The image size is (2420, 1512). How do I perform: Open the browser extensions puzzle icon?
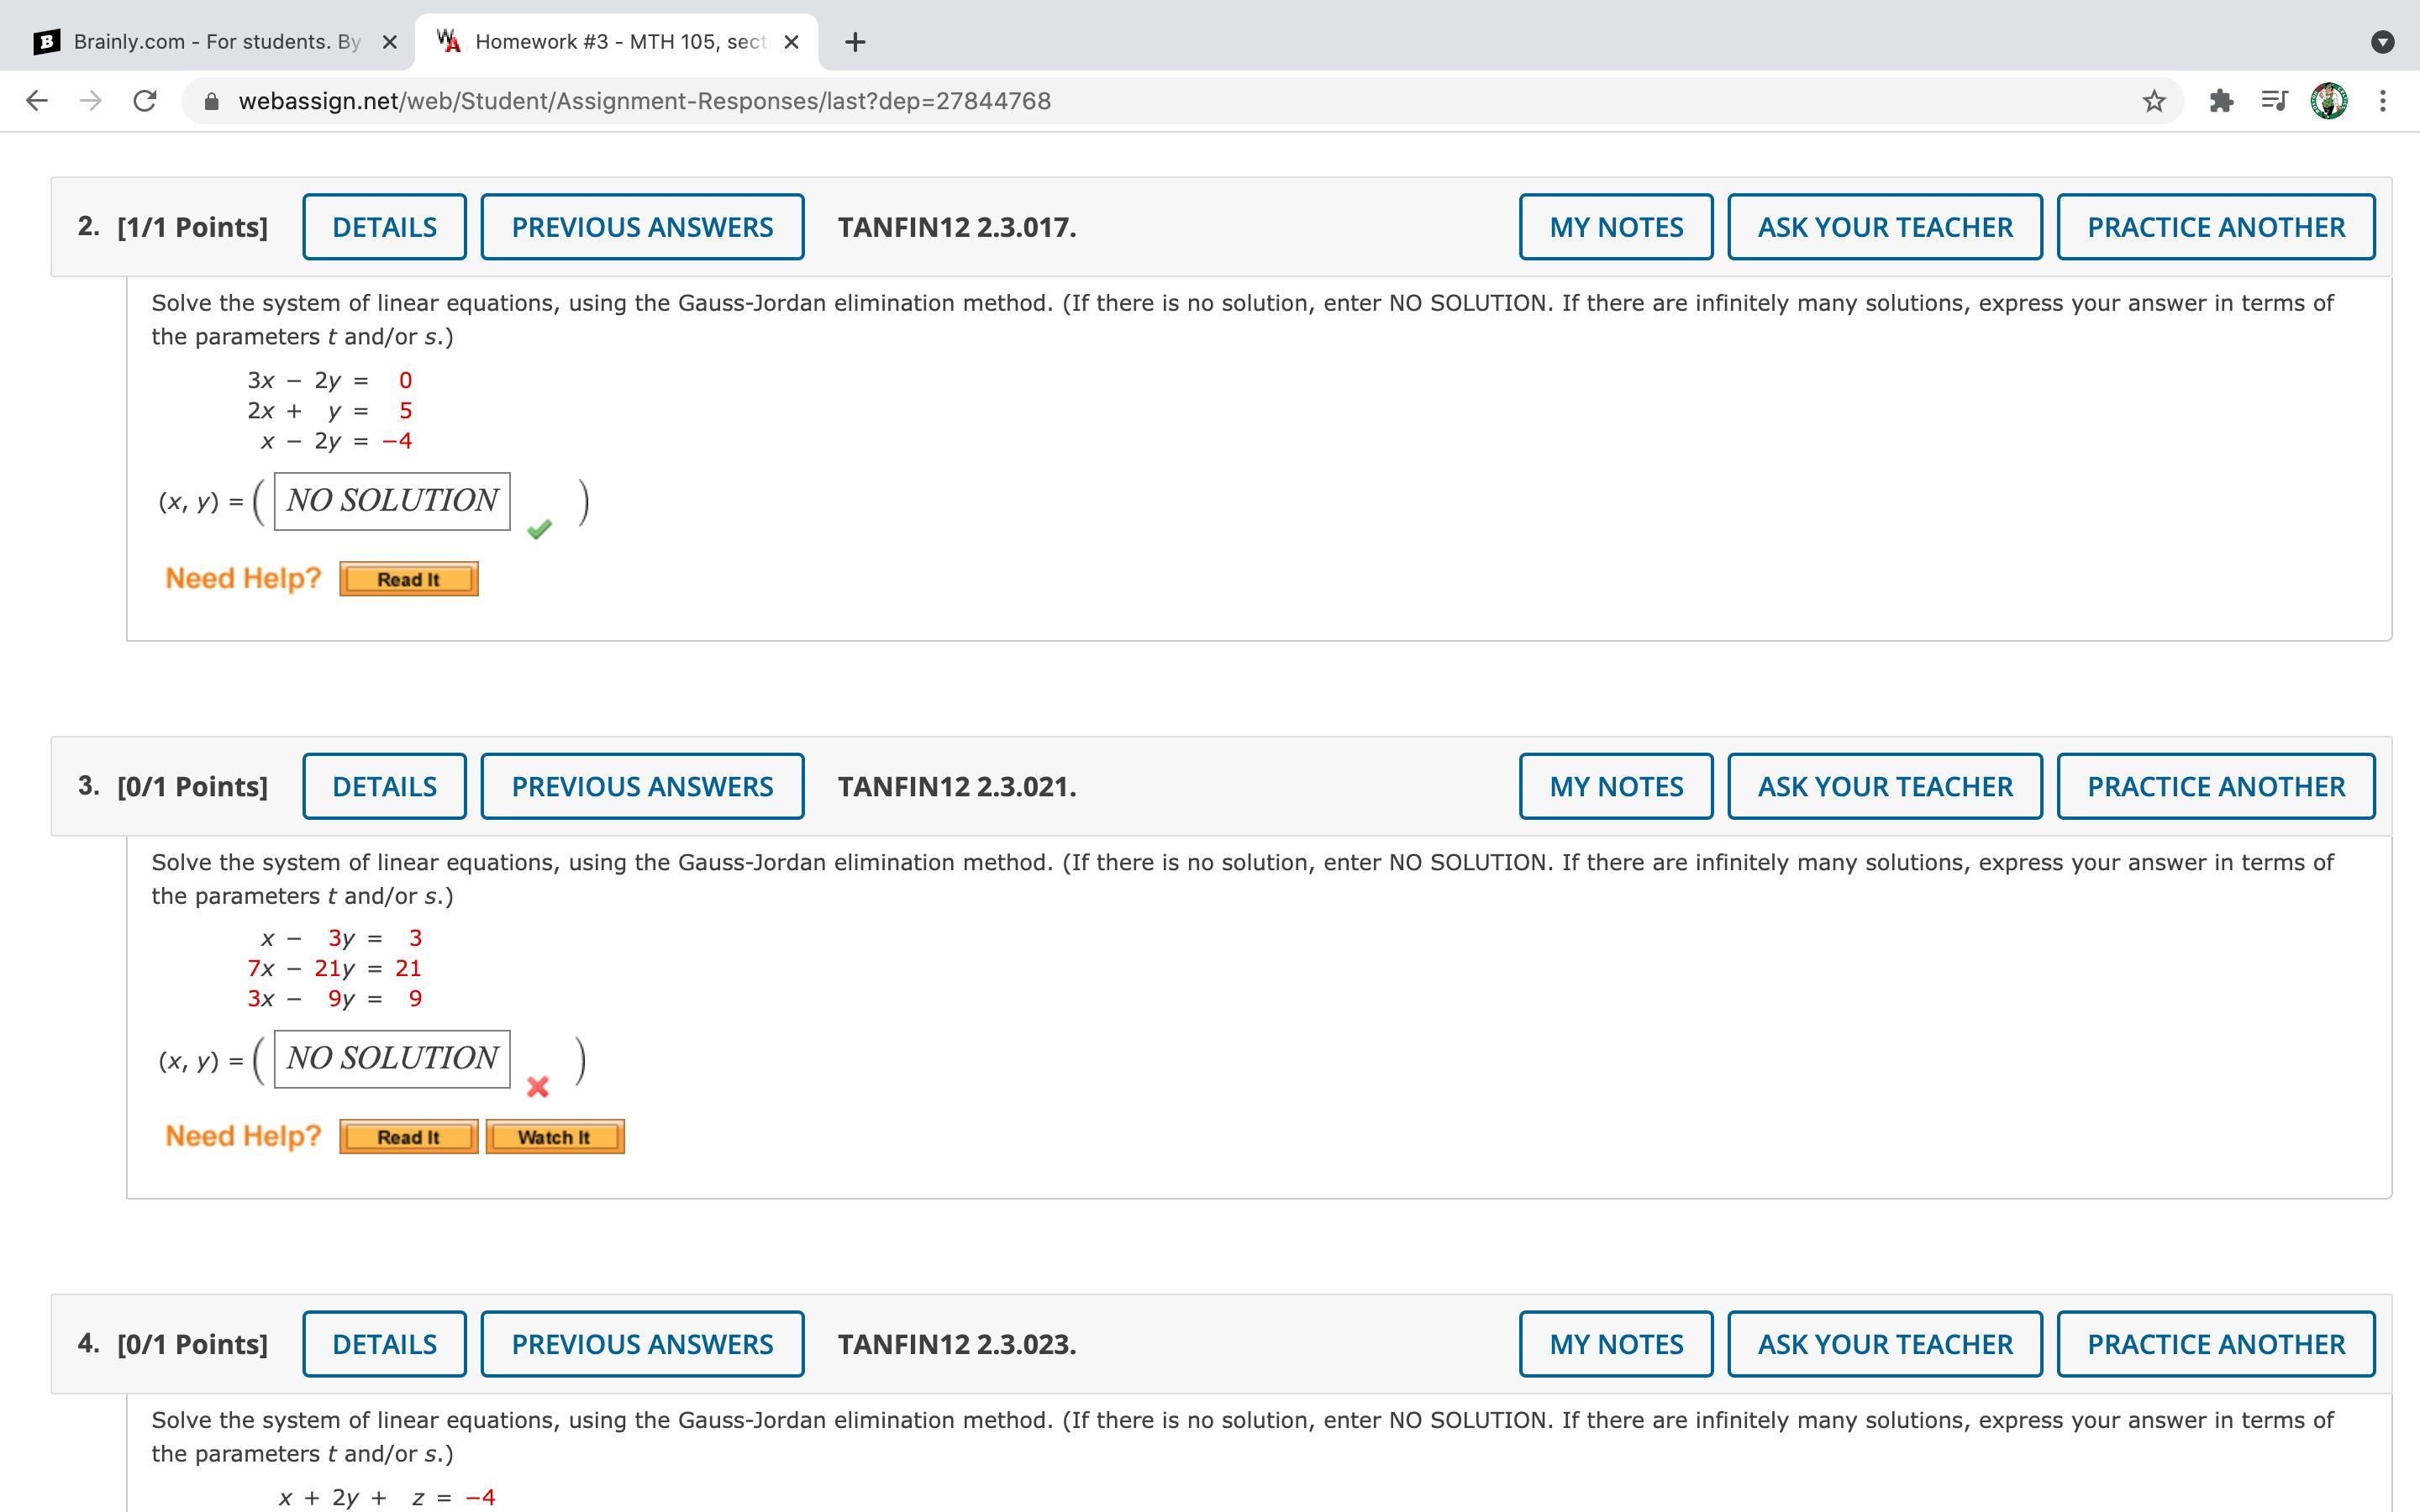(2221, 101)
